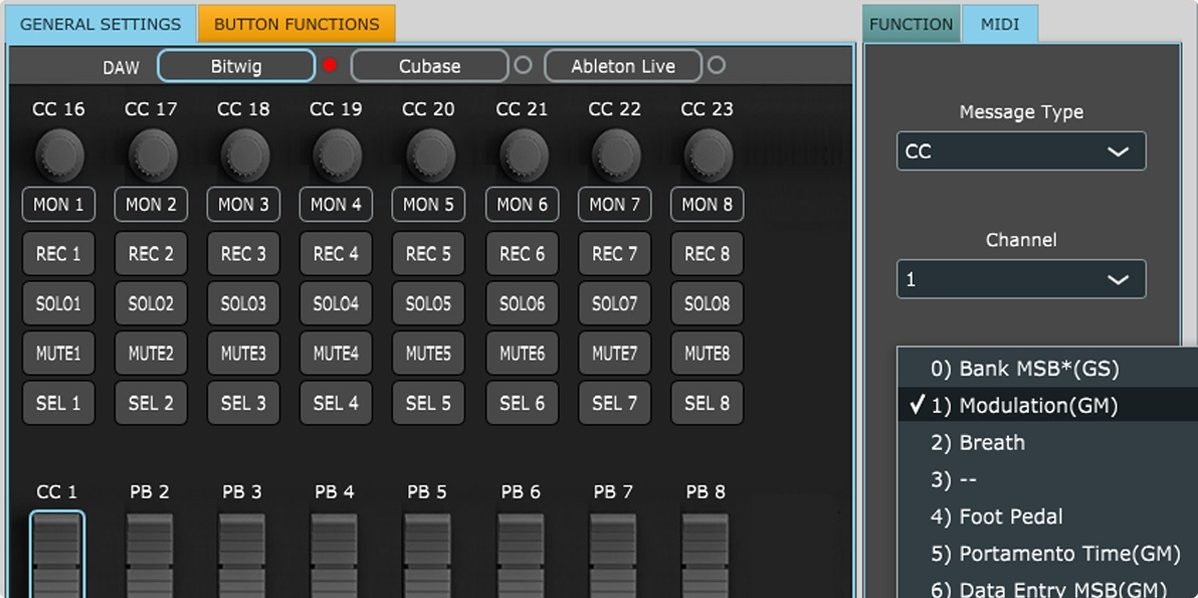The width and height of the screenshot is (1198, 598).
Task: Click the CC 21 knob
Action: coord(521,155)
